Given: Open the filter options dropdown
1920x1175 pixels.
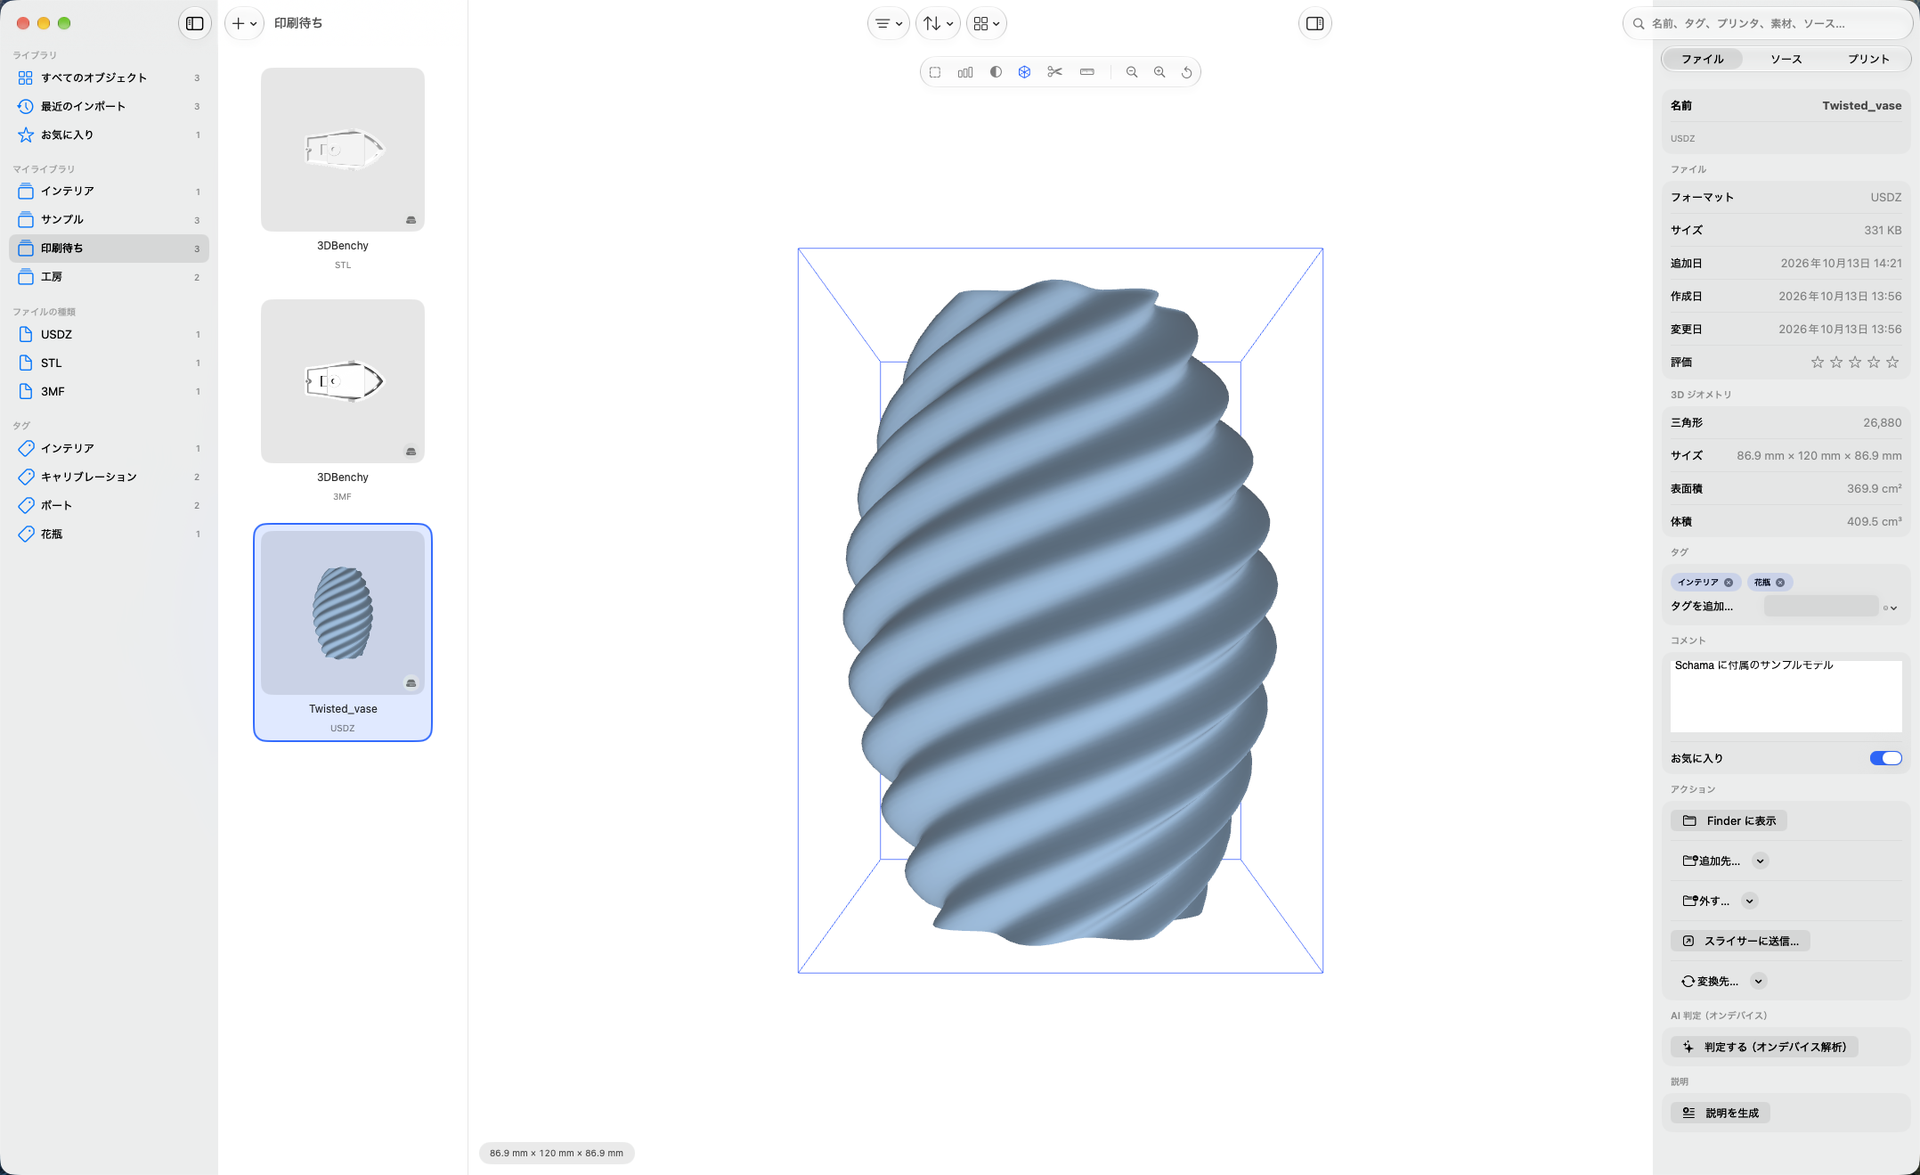Looking at the screenshot, I should [x=888, y=23].
